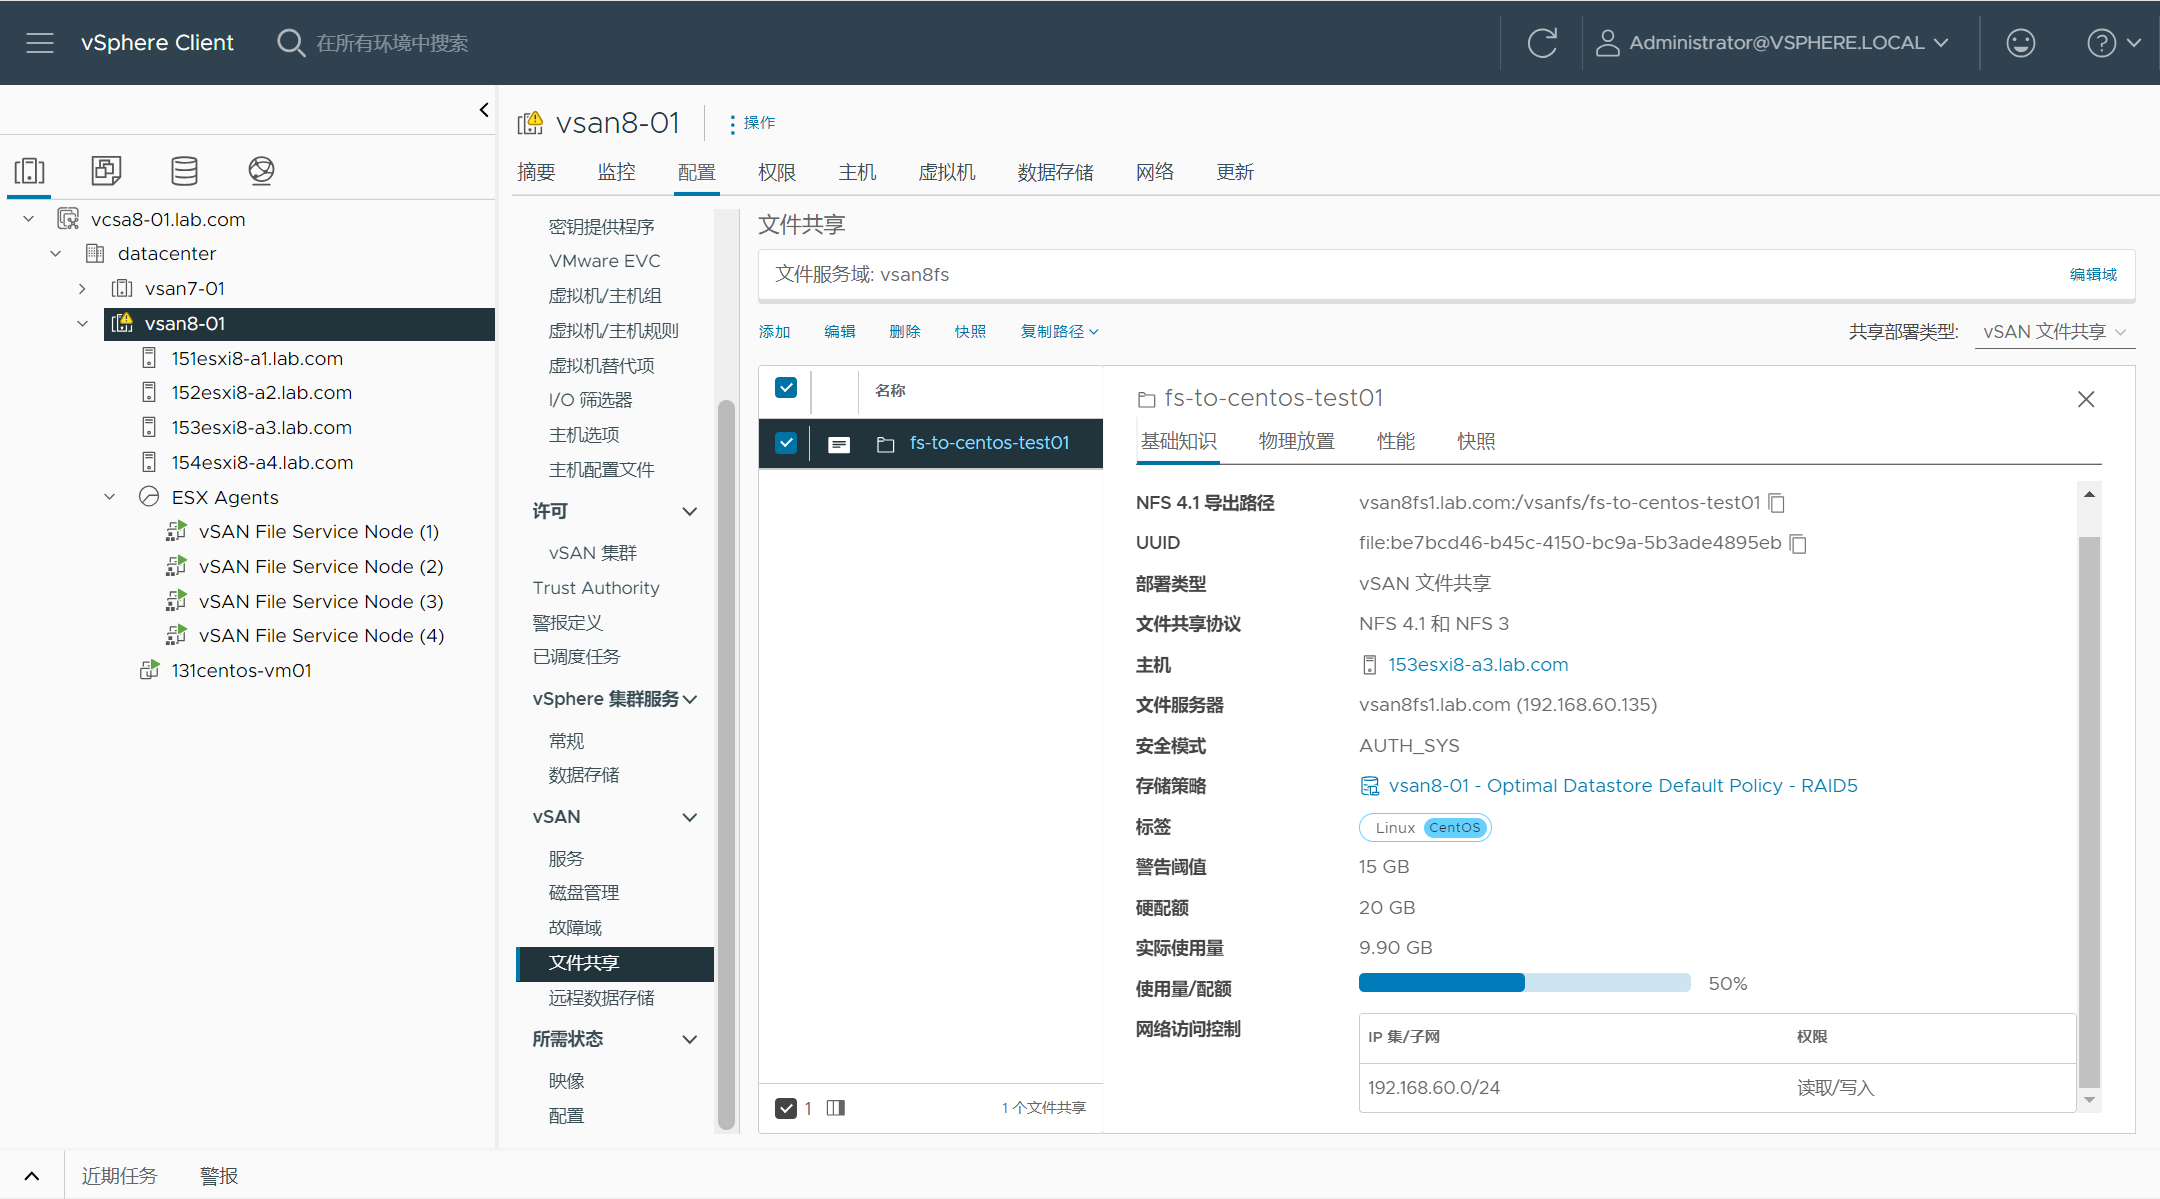Viewport: 2160px width, 1199px height.
Task: Refresh the vSphere Client view
Action: point(1542,43)
